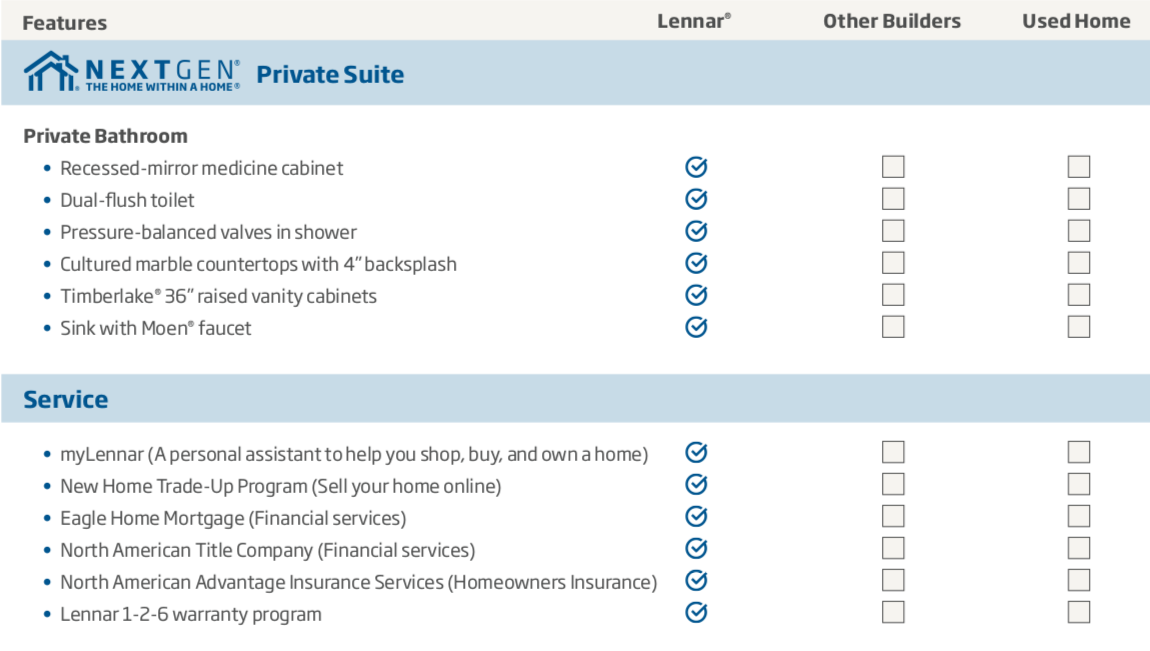Click Lennar checkmark for Eagle Home Mortgage
Image resolution: width=1150 pixels, height=651 pixels.
point(696,517)
